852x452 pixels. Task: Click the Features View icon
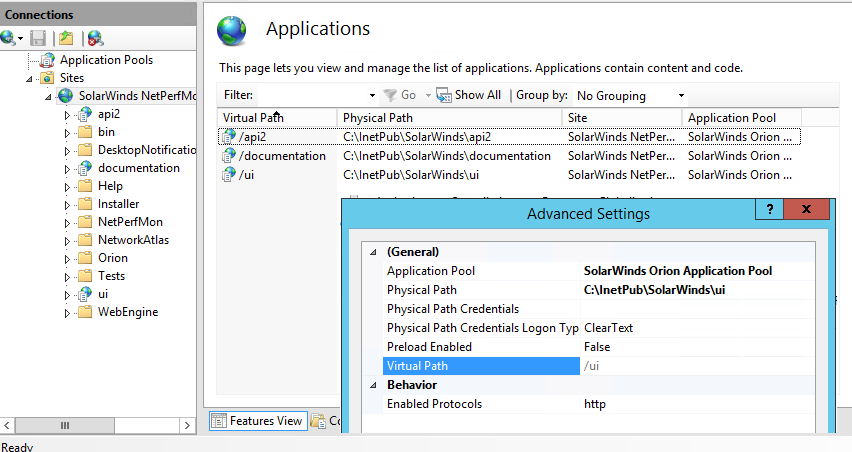point(218,421)
